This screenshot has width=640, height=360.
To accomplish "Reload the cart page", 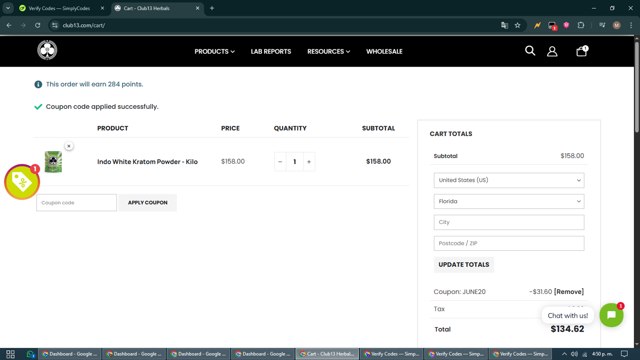I will (38, 25).
